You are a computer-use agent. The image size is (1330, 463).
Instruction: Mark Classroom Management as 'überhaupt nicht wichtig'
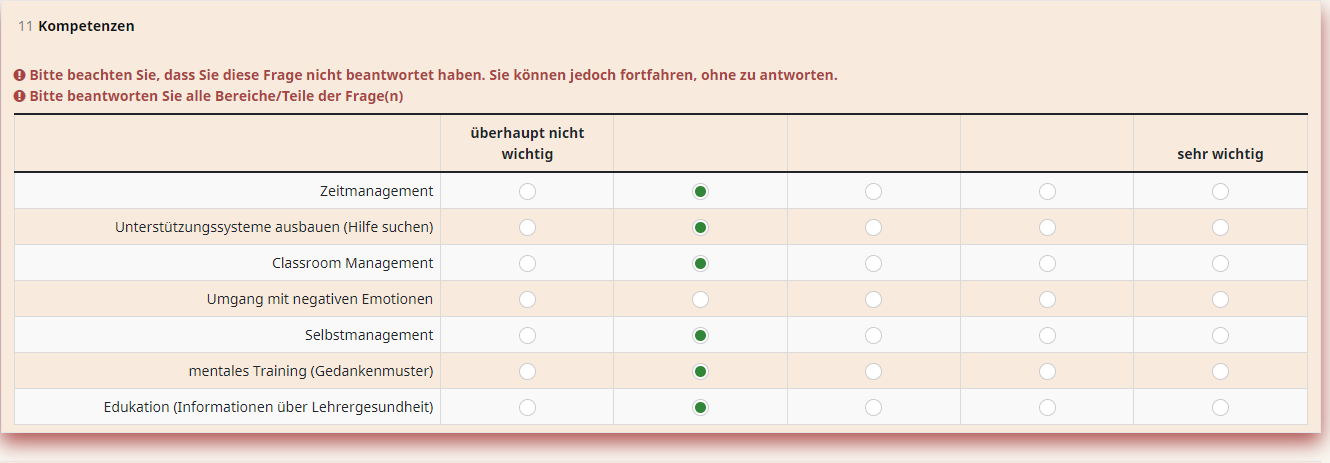pos(527,263)
